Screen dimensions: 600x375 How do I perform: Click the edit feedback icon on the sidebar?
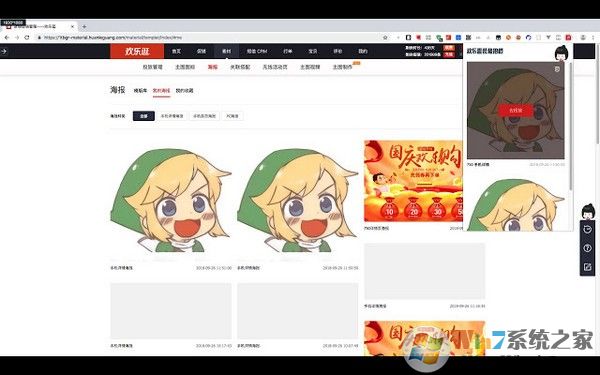click(588, 267)
